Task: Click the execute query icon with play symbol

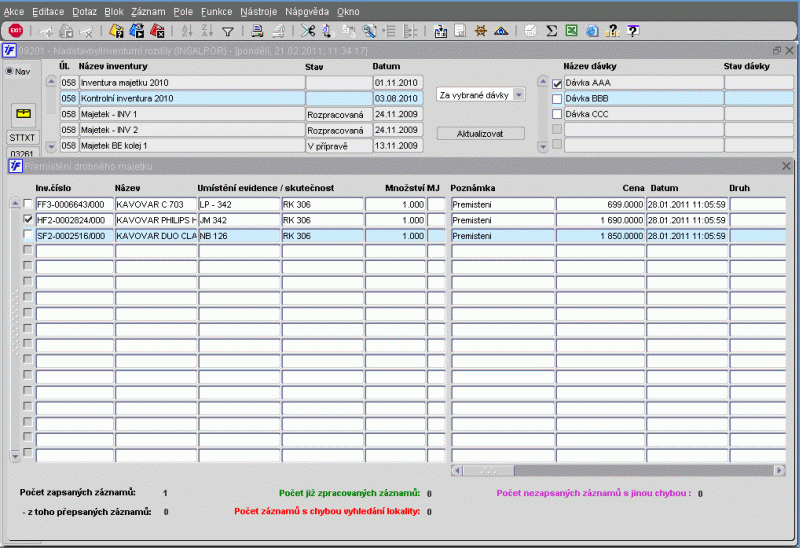Action: 137,31
